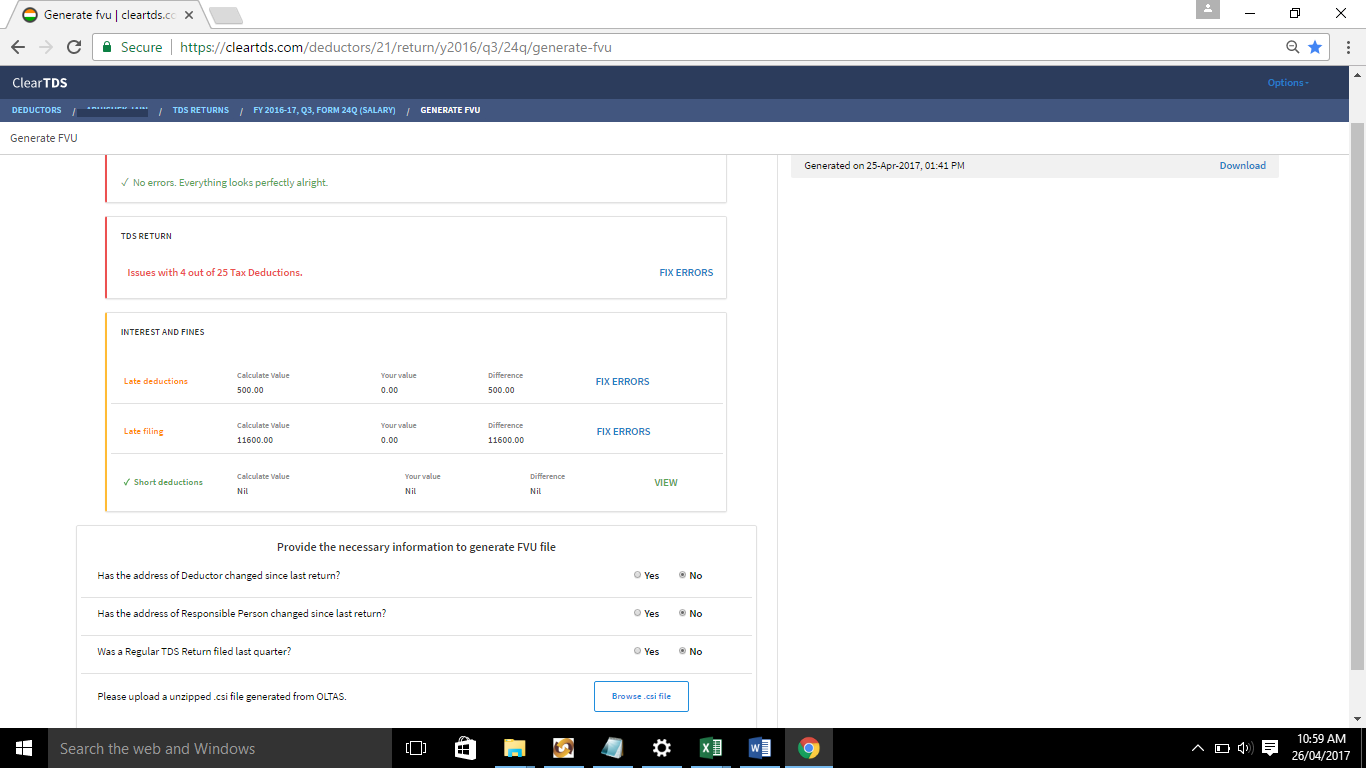Reload the page with the browser refresh icon
The height and width of the screenshot is (768, 1366).
click(74, 47)
